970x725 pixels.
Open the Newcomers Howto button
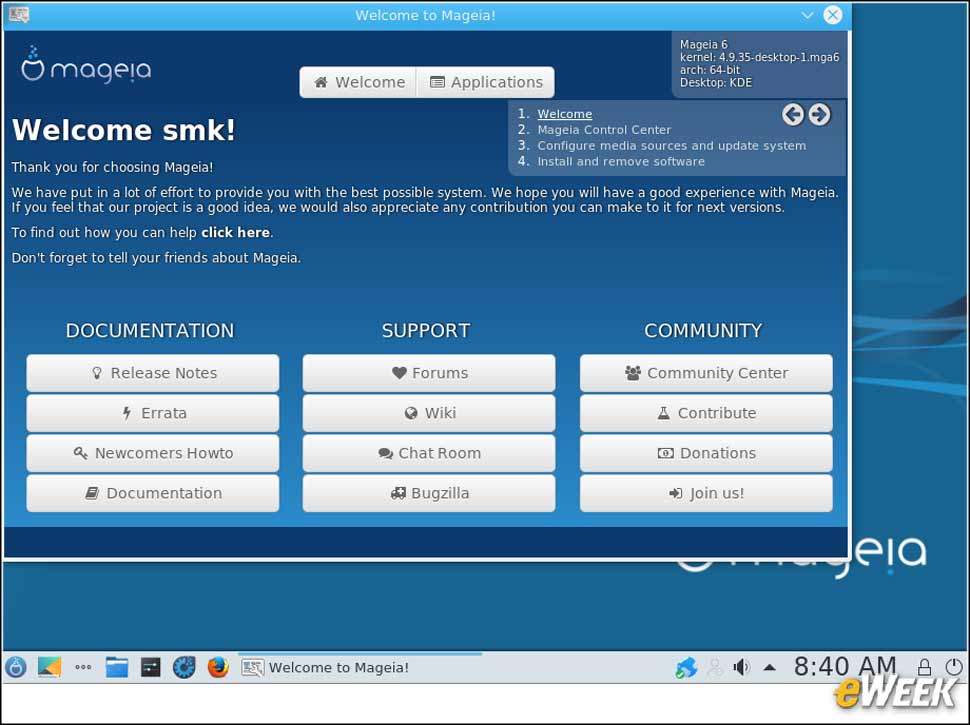tap(153, 453)
